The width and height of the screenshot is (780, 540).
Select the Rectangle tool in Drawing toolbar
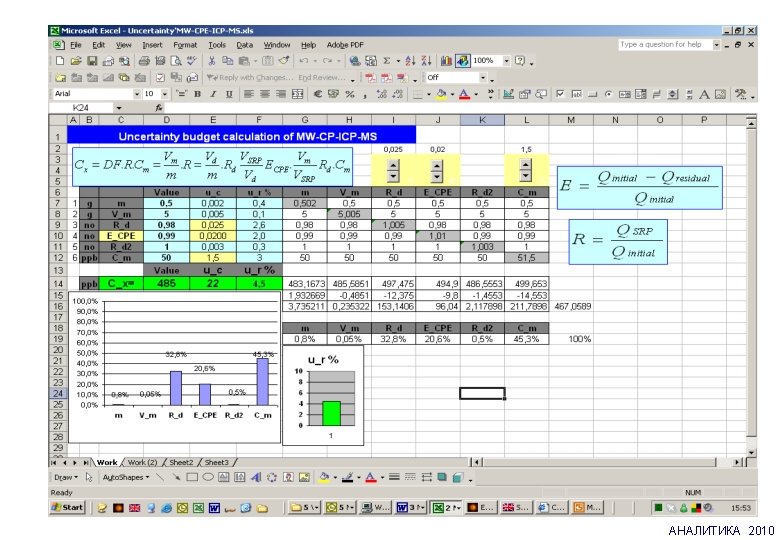192,477
